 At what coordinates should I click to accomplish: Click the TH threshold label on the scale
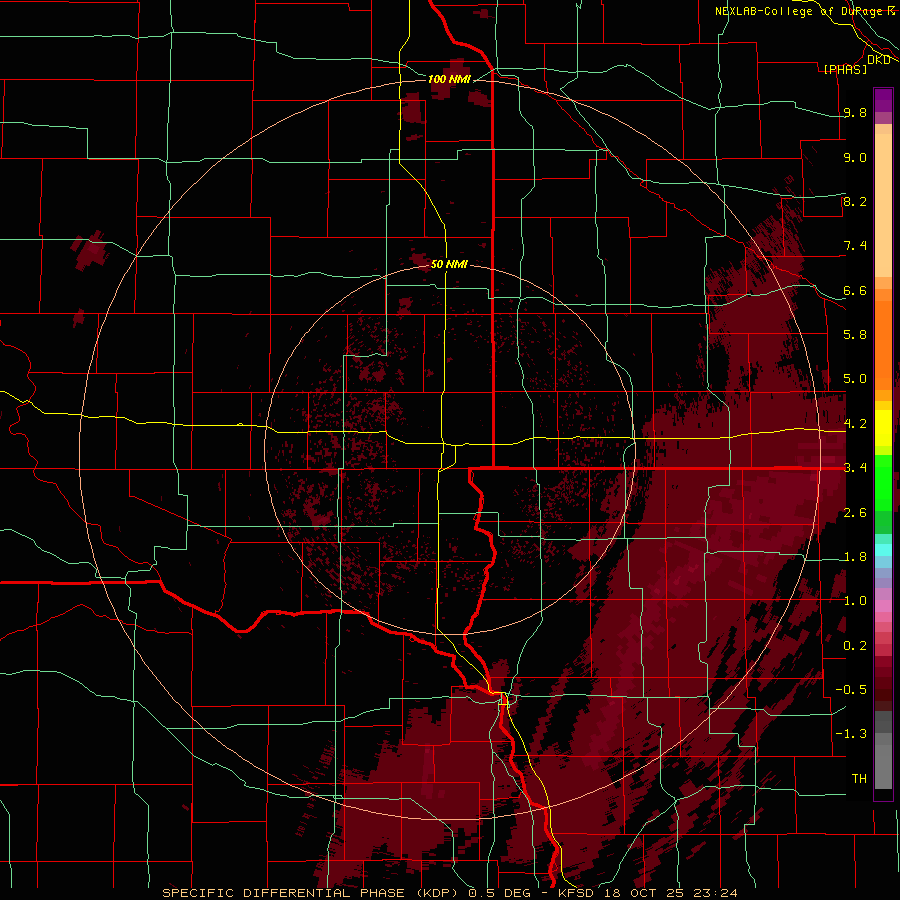pos(859,779)
